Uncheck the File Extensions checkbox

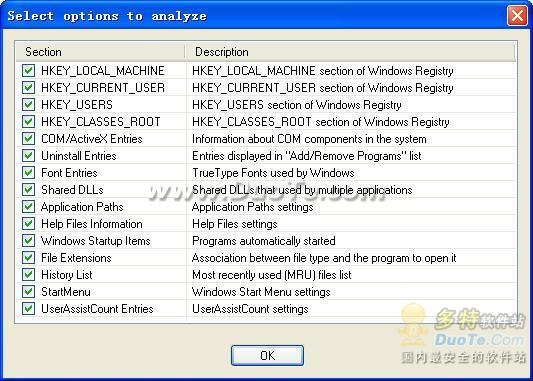pos(29,258)
